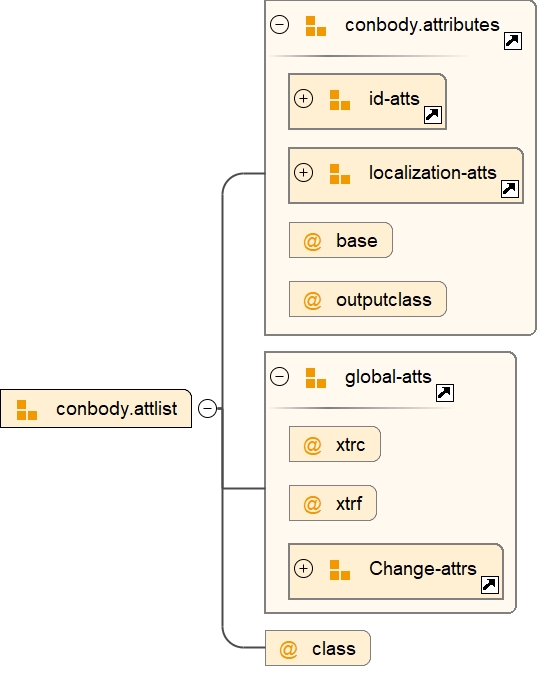Select the xtrc attribute label
This screenshot has width=538, height=674.
click(x=351, y=444)
